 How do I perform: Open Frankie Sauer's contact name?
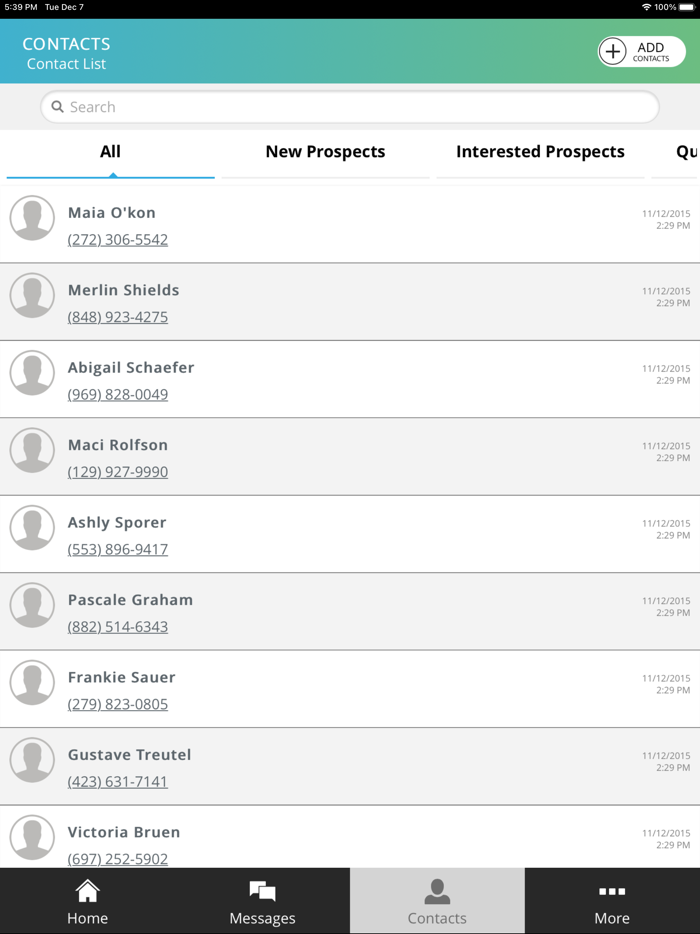(x=121, y=677)
